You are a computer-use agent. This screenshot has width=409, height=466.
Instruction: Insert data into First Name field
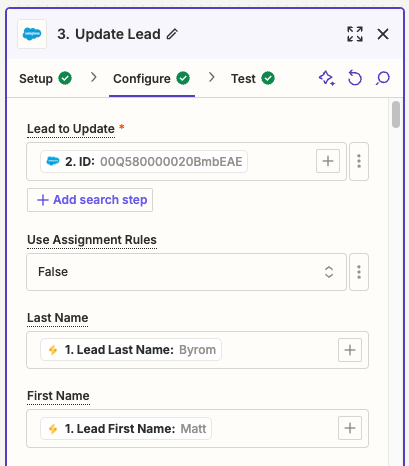click(x=350, y=428)
